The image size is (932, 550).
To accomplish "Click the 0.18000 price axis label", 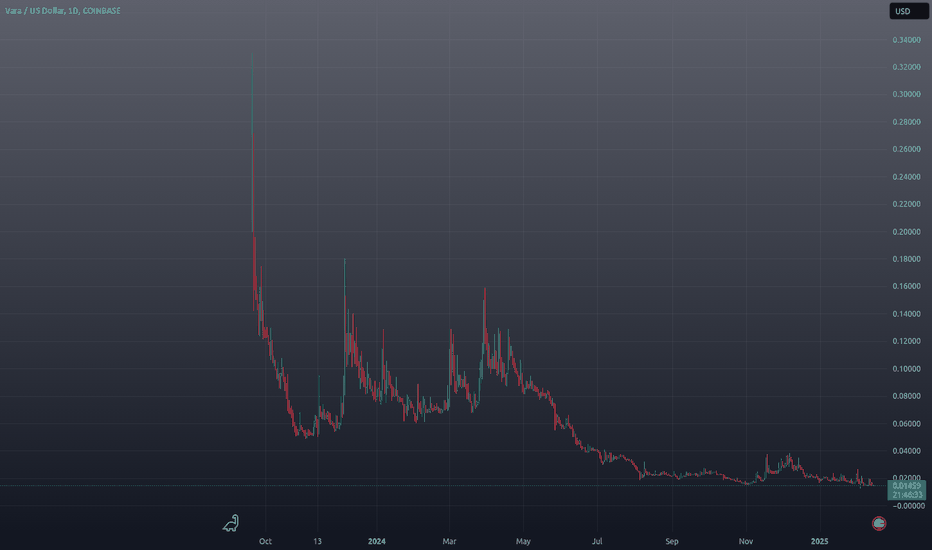I will [x=906, y=259].
